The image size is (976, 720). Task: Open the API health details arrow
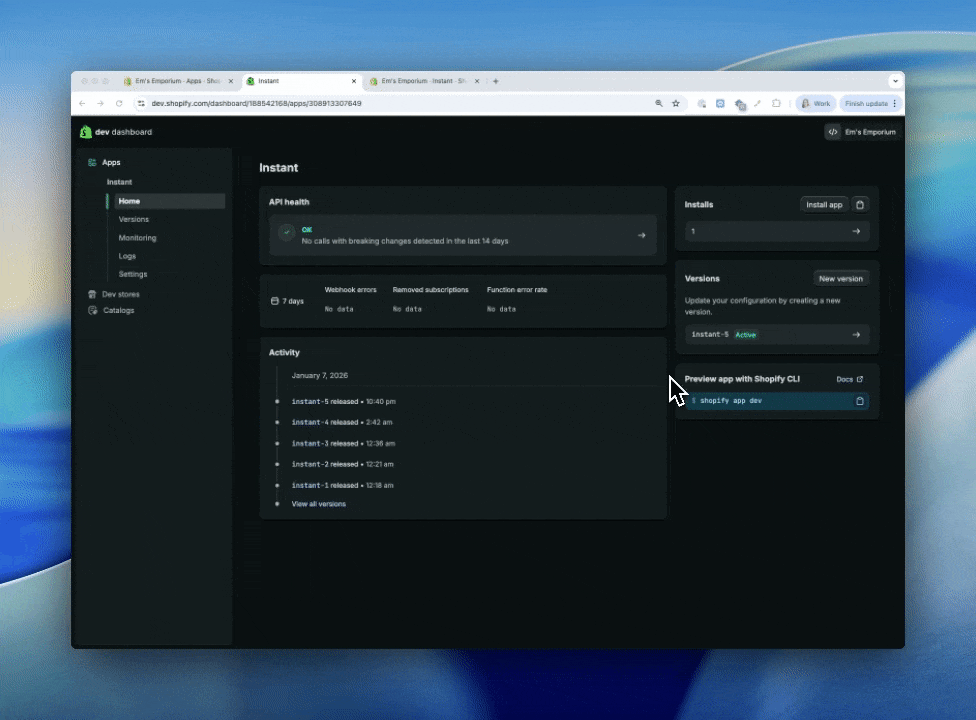[641, 235]
